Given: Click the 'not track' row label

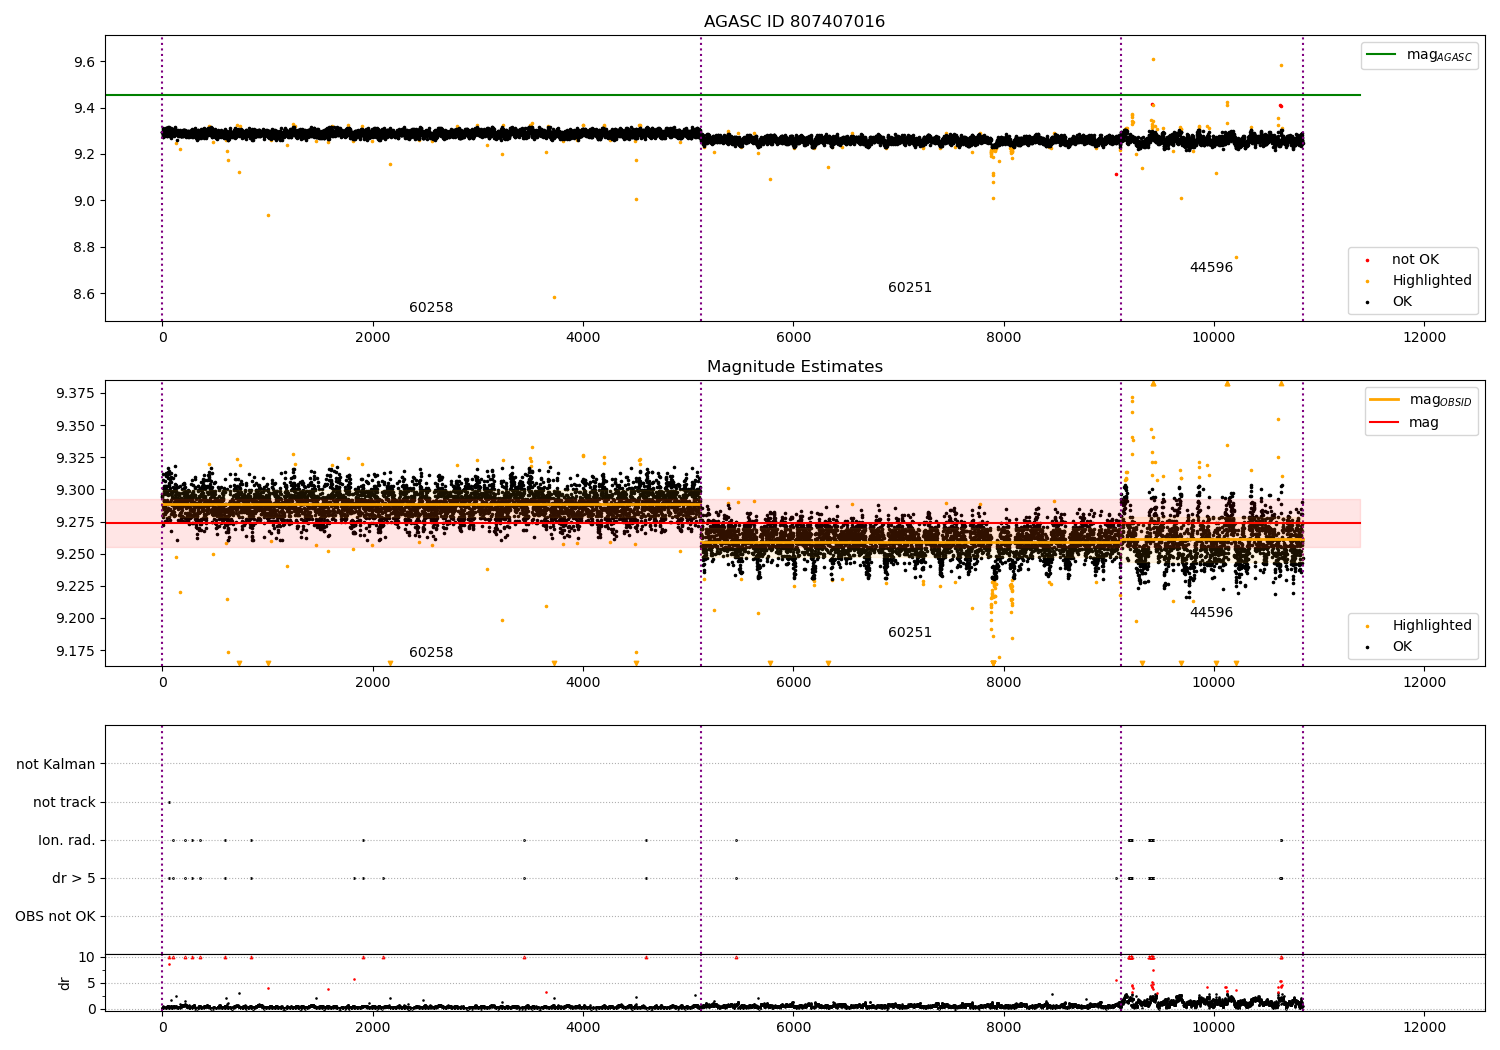Looking at the screenshot, I should 64,803.
